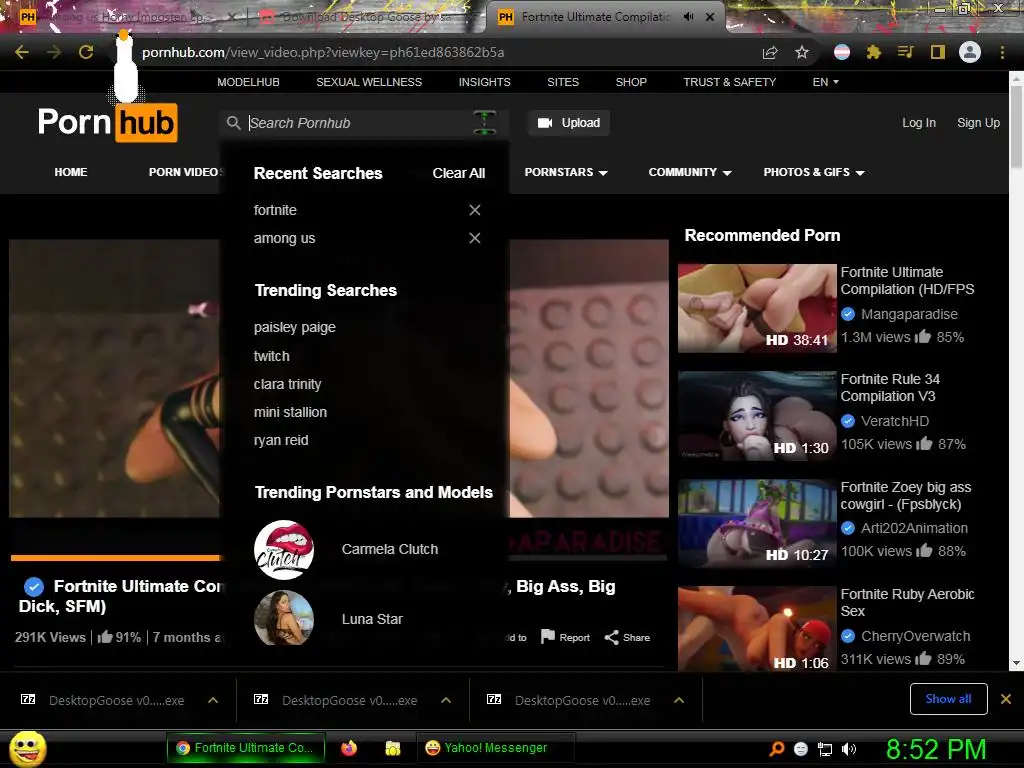Remove 'among us' from recent searches
Screen dimensions: 1024x768
click(x=475, y=238)
